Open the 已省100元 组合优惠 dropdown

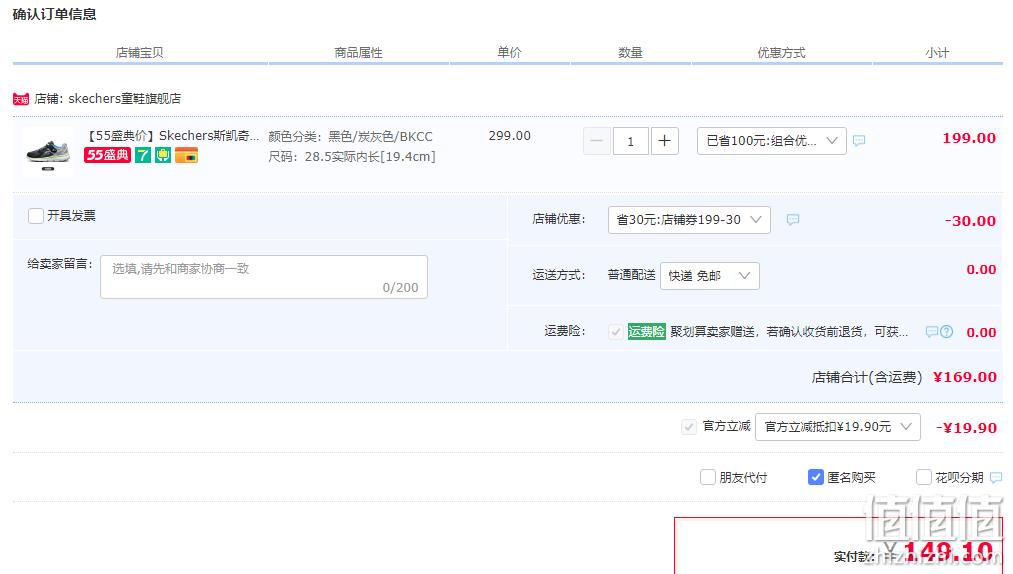[x=771, y=141]
